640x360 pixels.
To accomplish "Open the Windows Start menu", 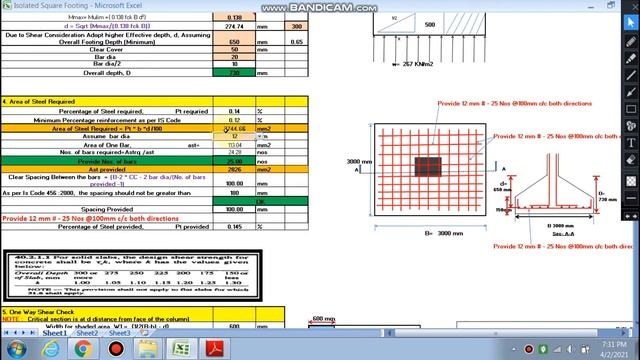I will 16,349.
